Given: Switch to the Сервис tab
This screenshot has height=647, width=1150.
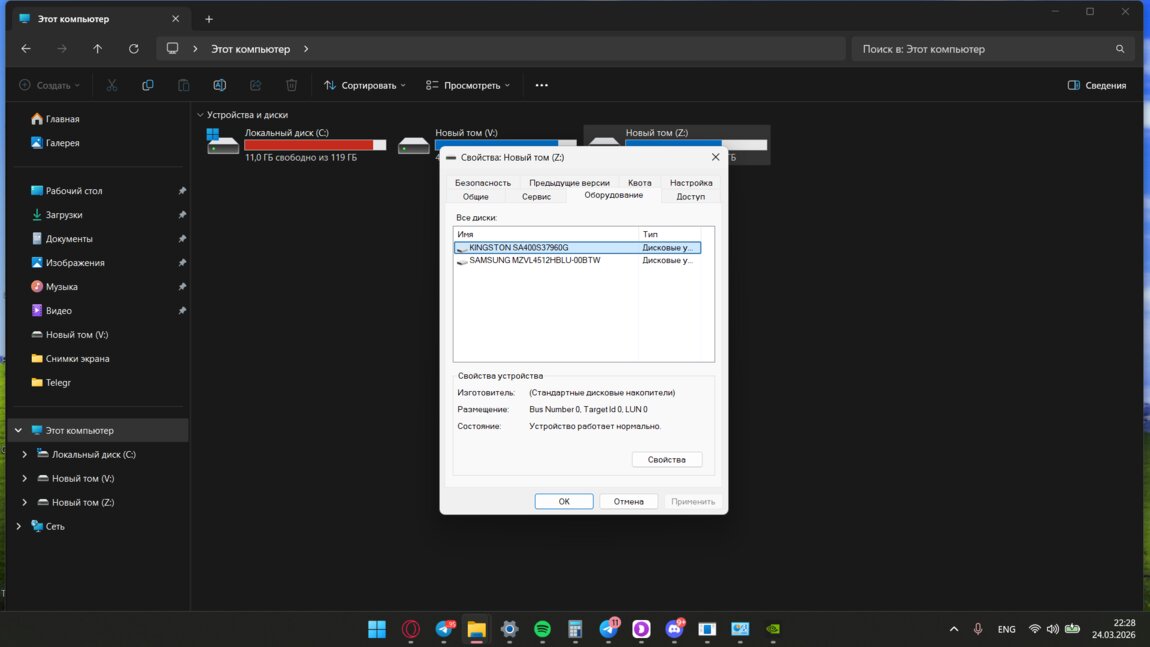Looking at the screenshot, I should coord(536,197).
